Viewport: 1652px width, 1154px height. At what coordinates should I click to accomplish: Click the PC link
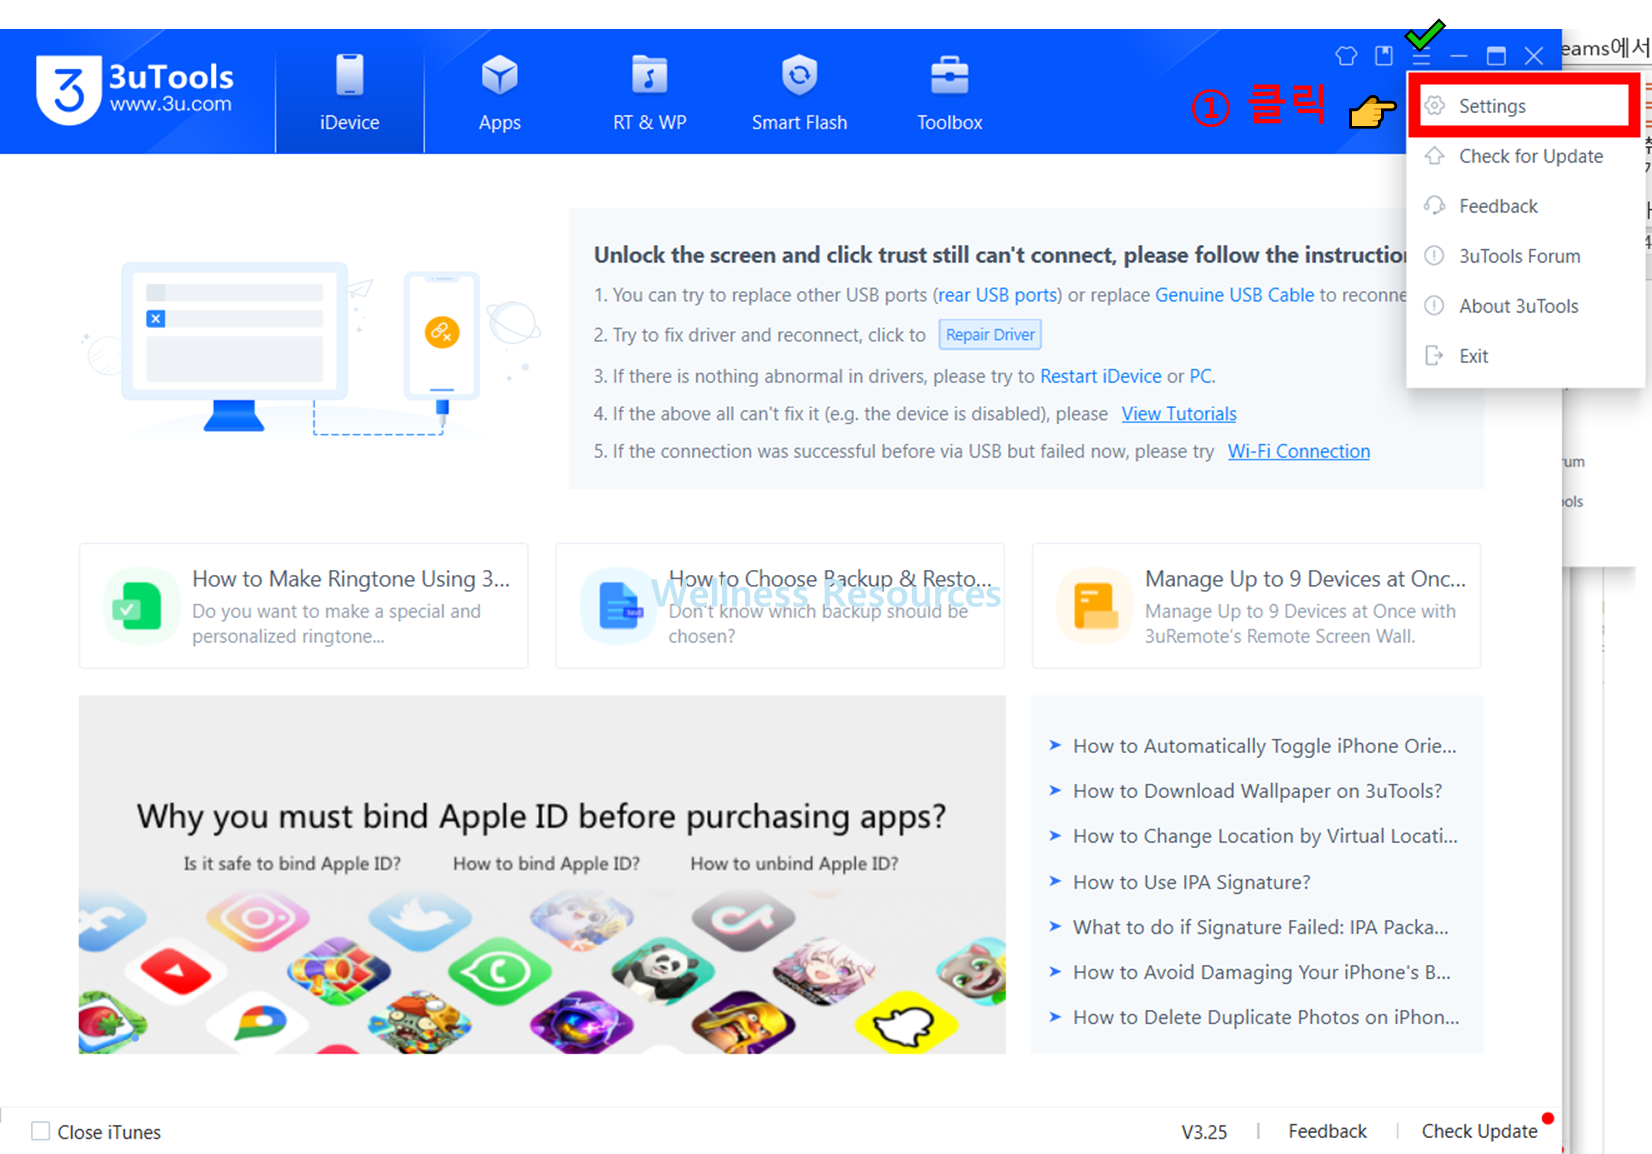click(x=1200, y=376)
